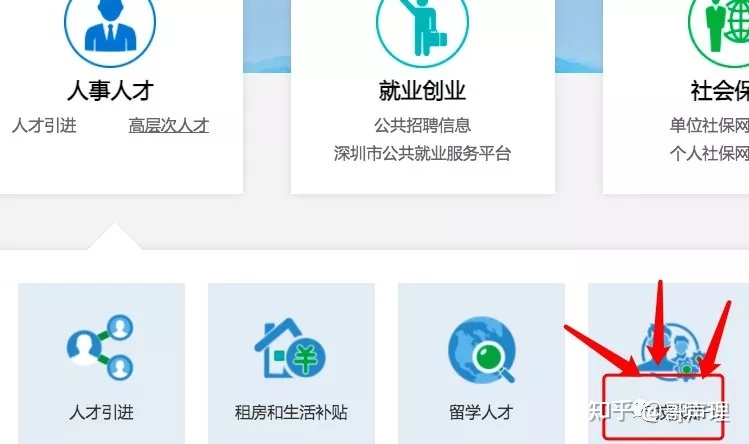Open the 个人社保网 link

(709, 153)
